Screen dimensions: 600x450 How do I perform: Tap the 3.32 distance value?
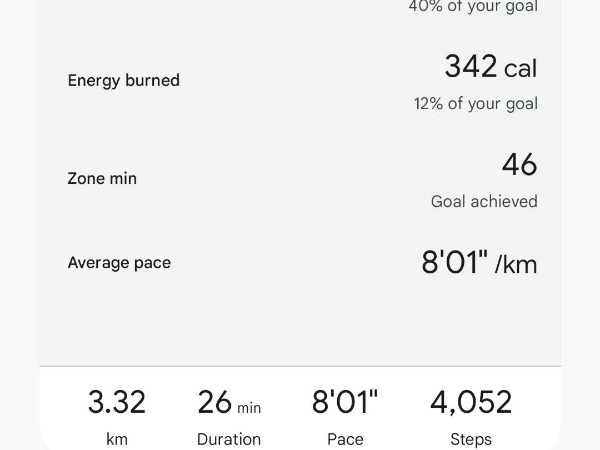click(x=117, y=402)
